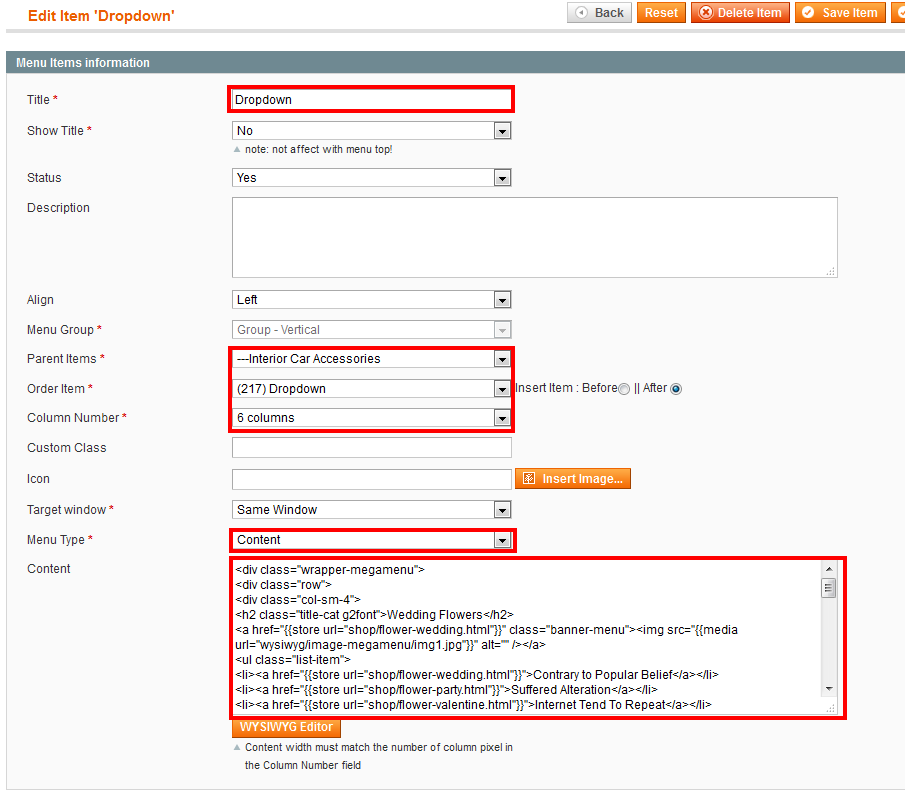Open the WYSIWYG Editor
The width and height of the screenshot is (905, 803).
pos(286,727)
